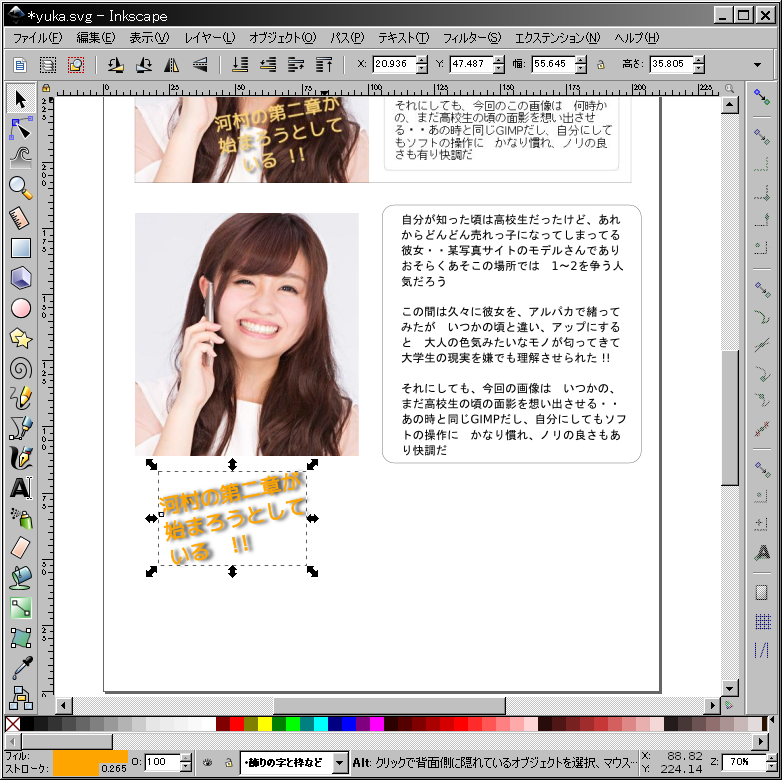Screen dimensions: 782x780
Task: Open the 編集(E) menu
Action: [95, 38]
